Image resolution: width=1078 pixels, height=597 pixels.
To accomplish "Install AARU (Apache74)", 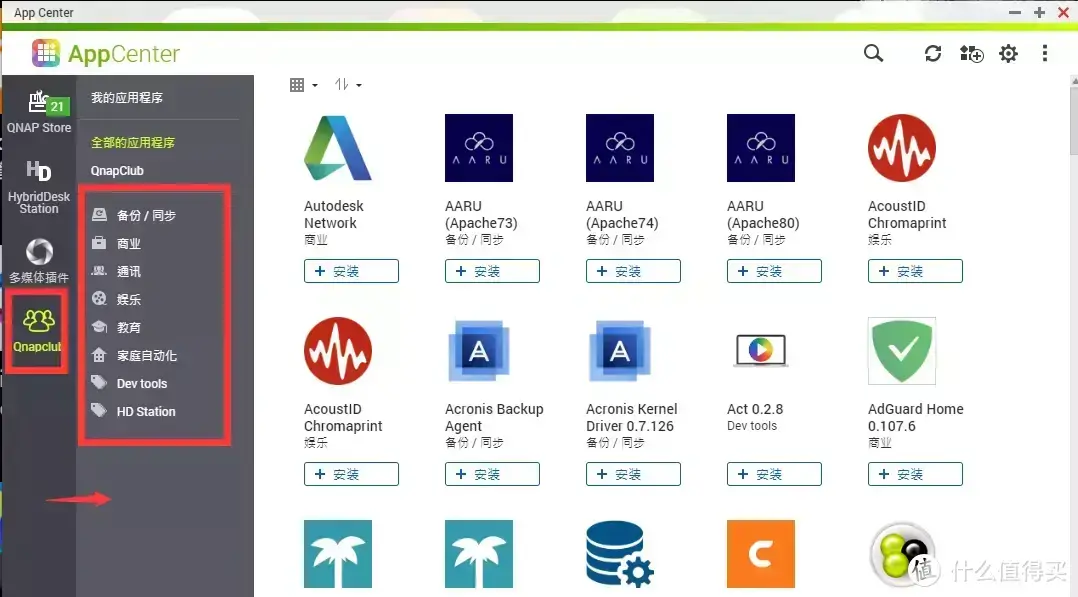I will tap(633, 271).
